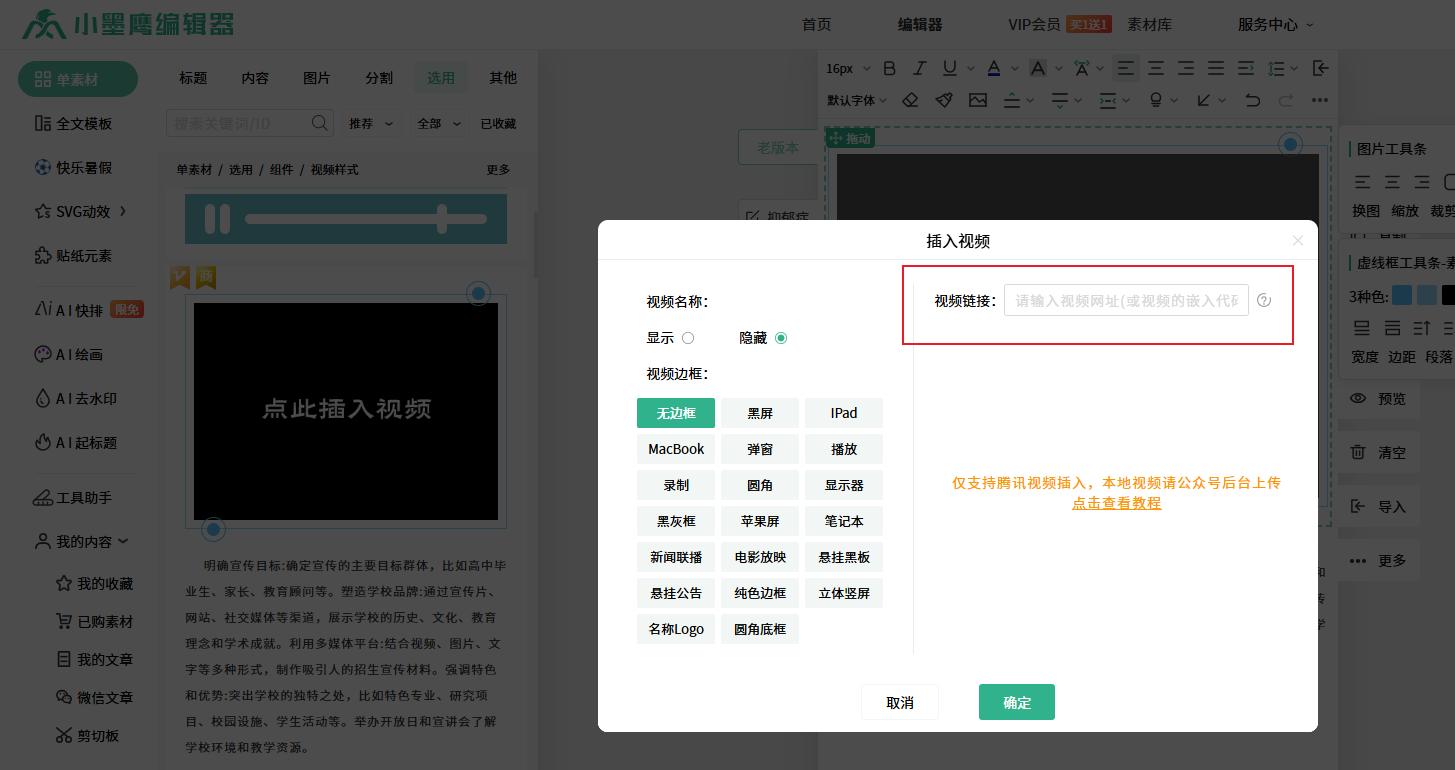Open 素材库 in top navigation

tap(1149, 25)
